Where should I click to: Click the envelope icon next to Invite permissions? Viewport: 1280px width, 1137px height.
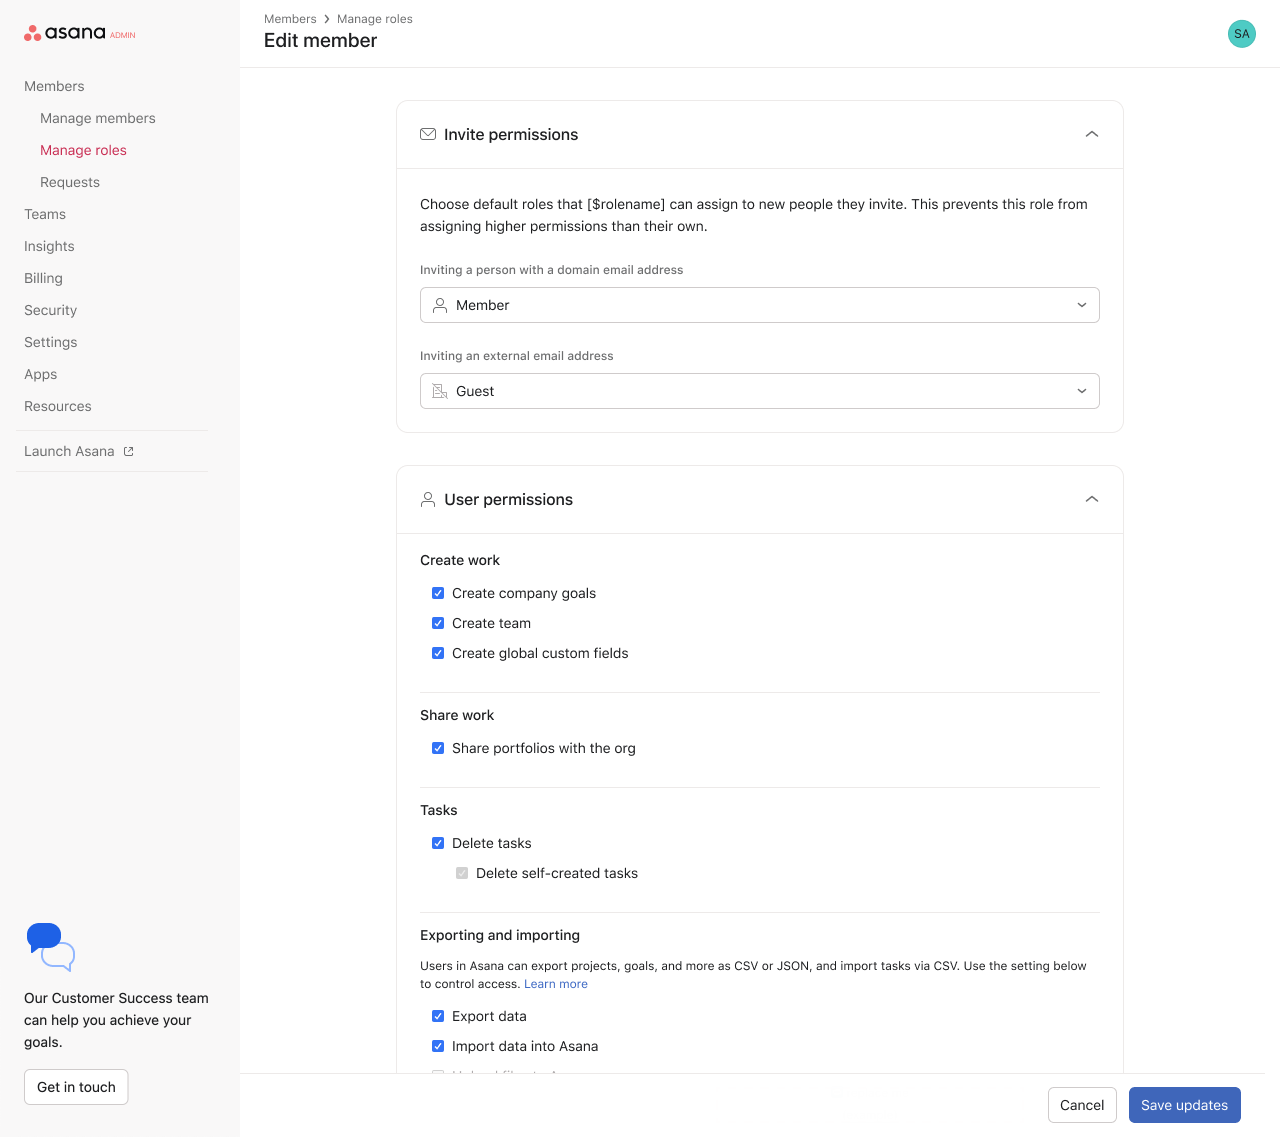(x=428, y=134)
